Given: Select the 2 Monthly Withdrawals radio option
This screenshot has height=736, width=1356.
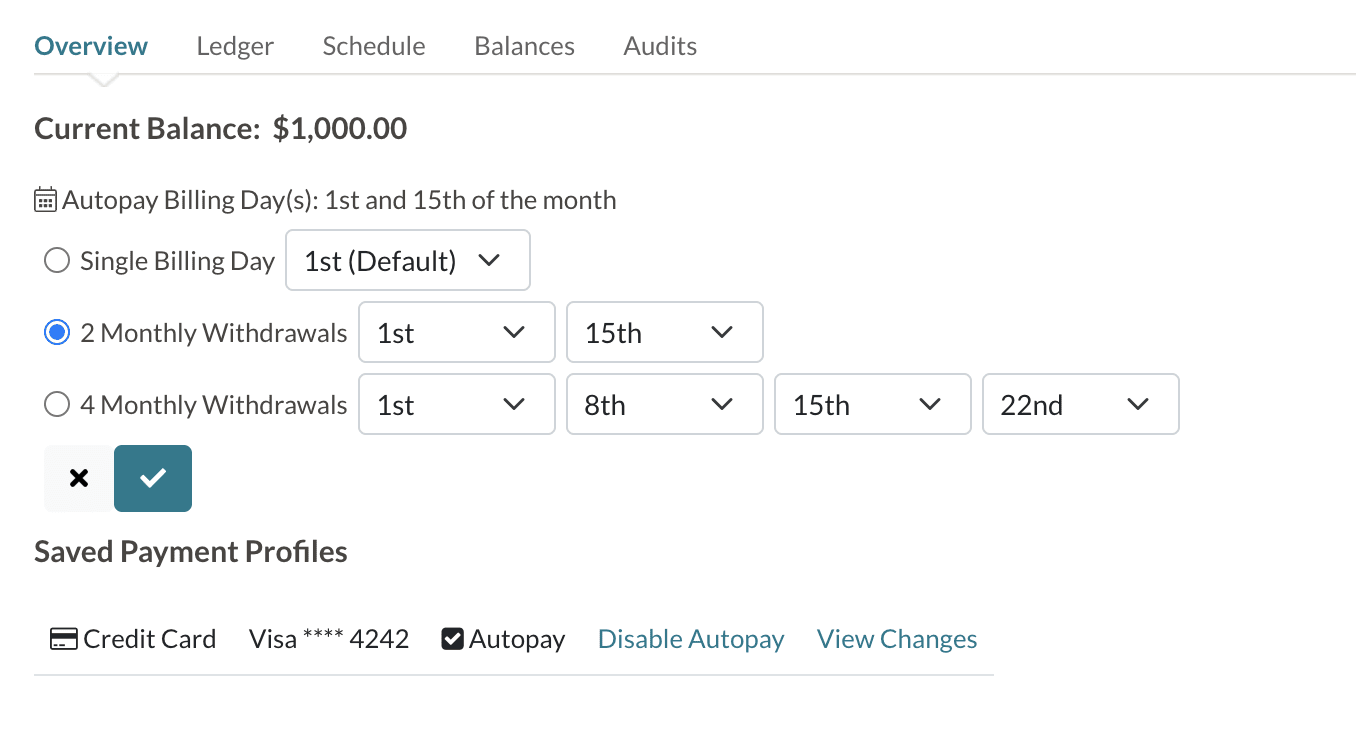Looking at the screenshot, I should [57, 333].
